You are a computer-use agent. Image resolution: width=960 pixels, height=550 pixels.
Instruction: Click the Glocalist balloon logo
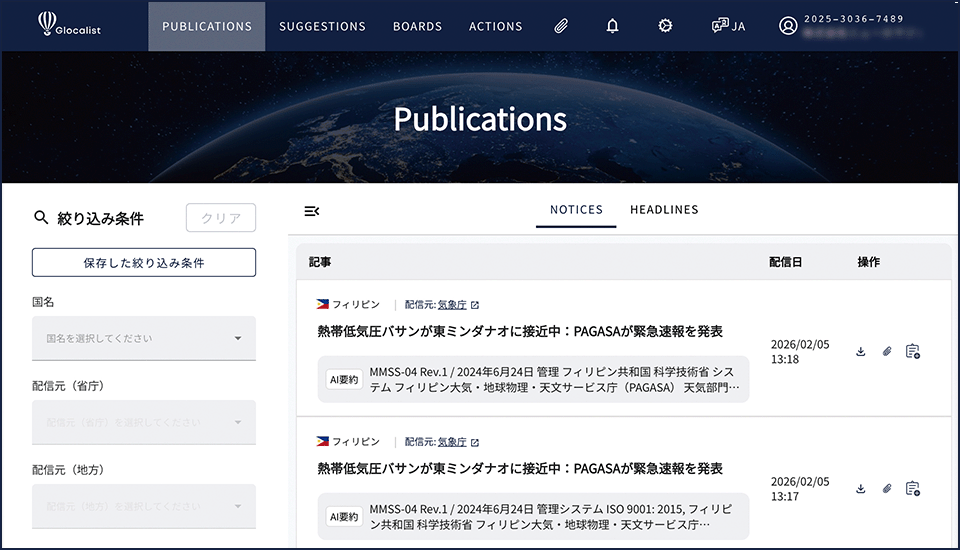pos(69,24)
